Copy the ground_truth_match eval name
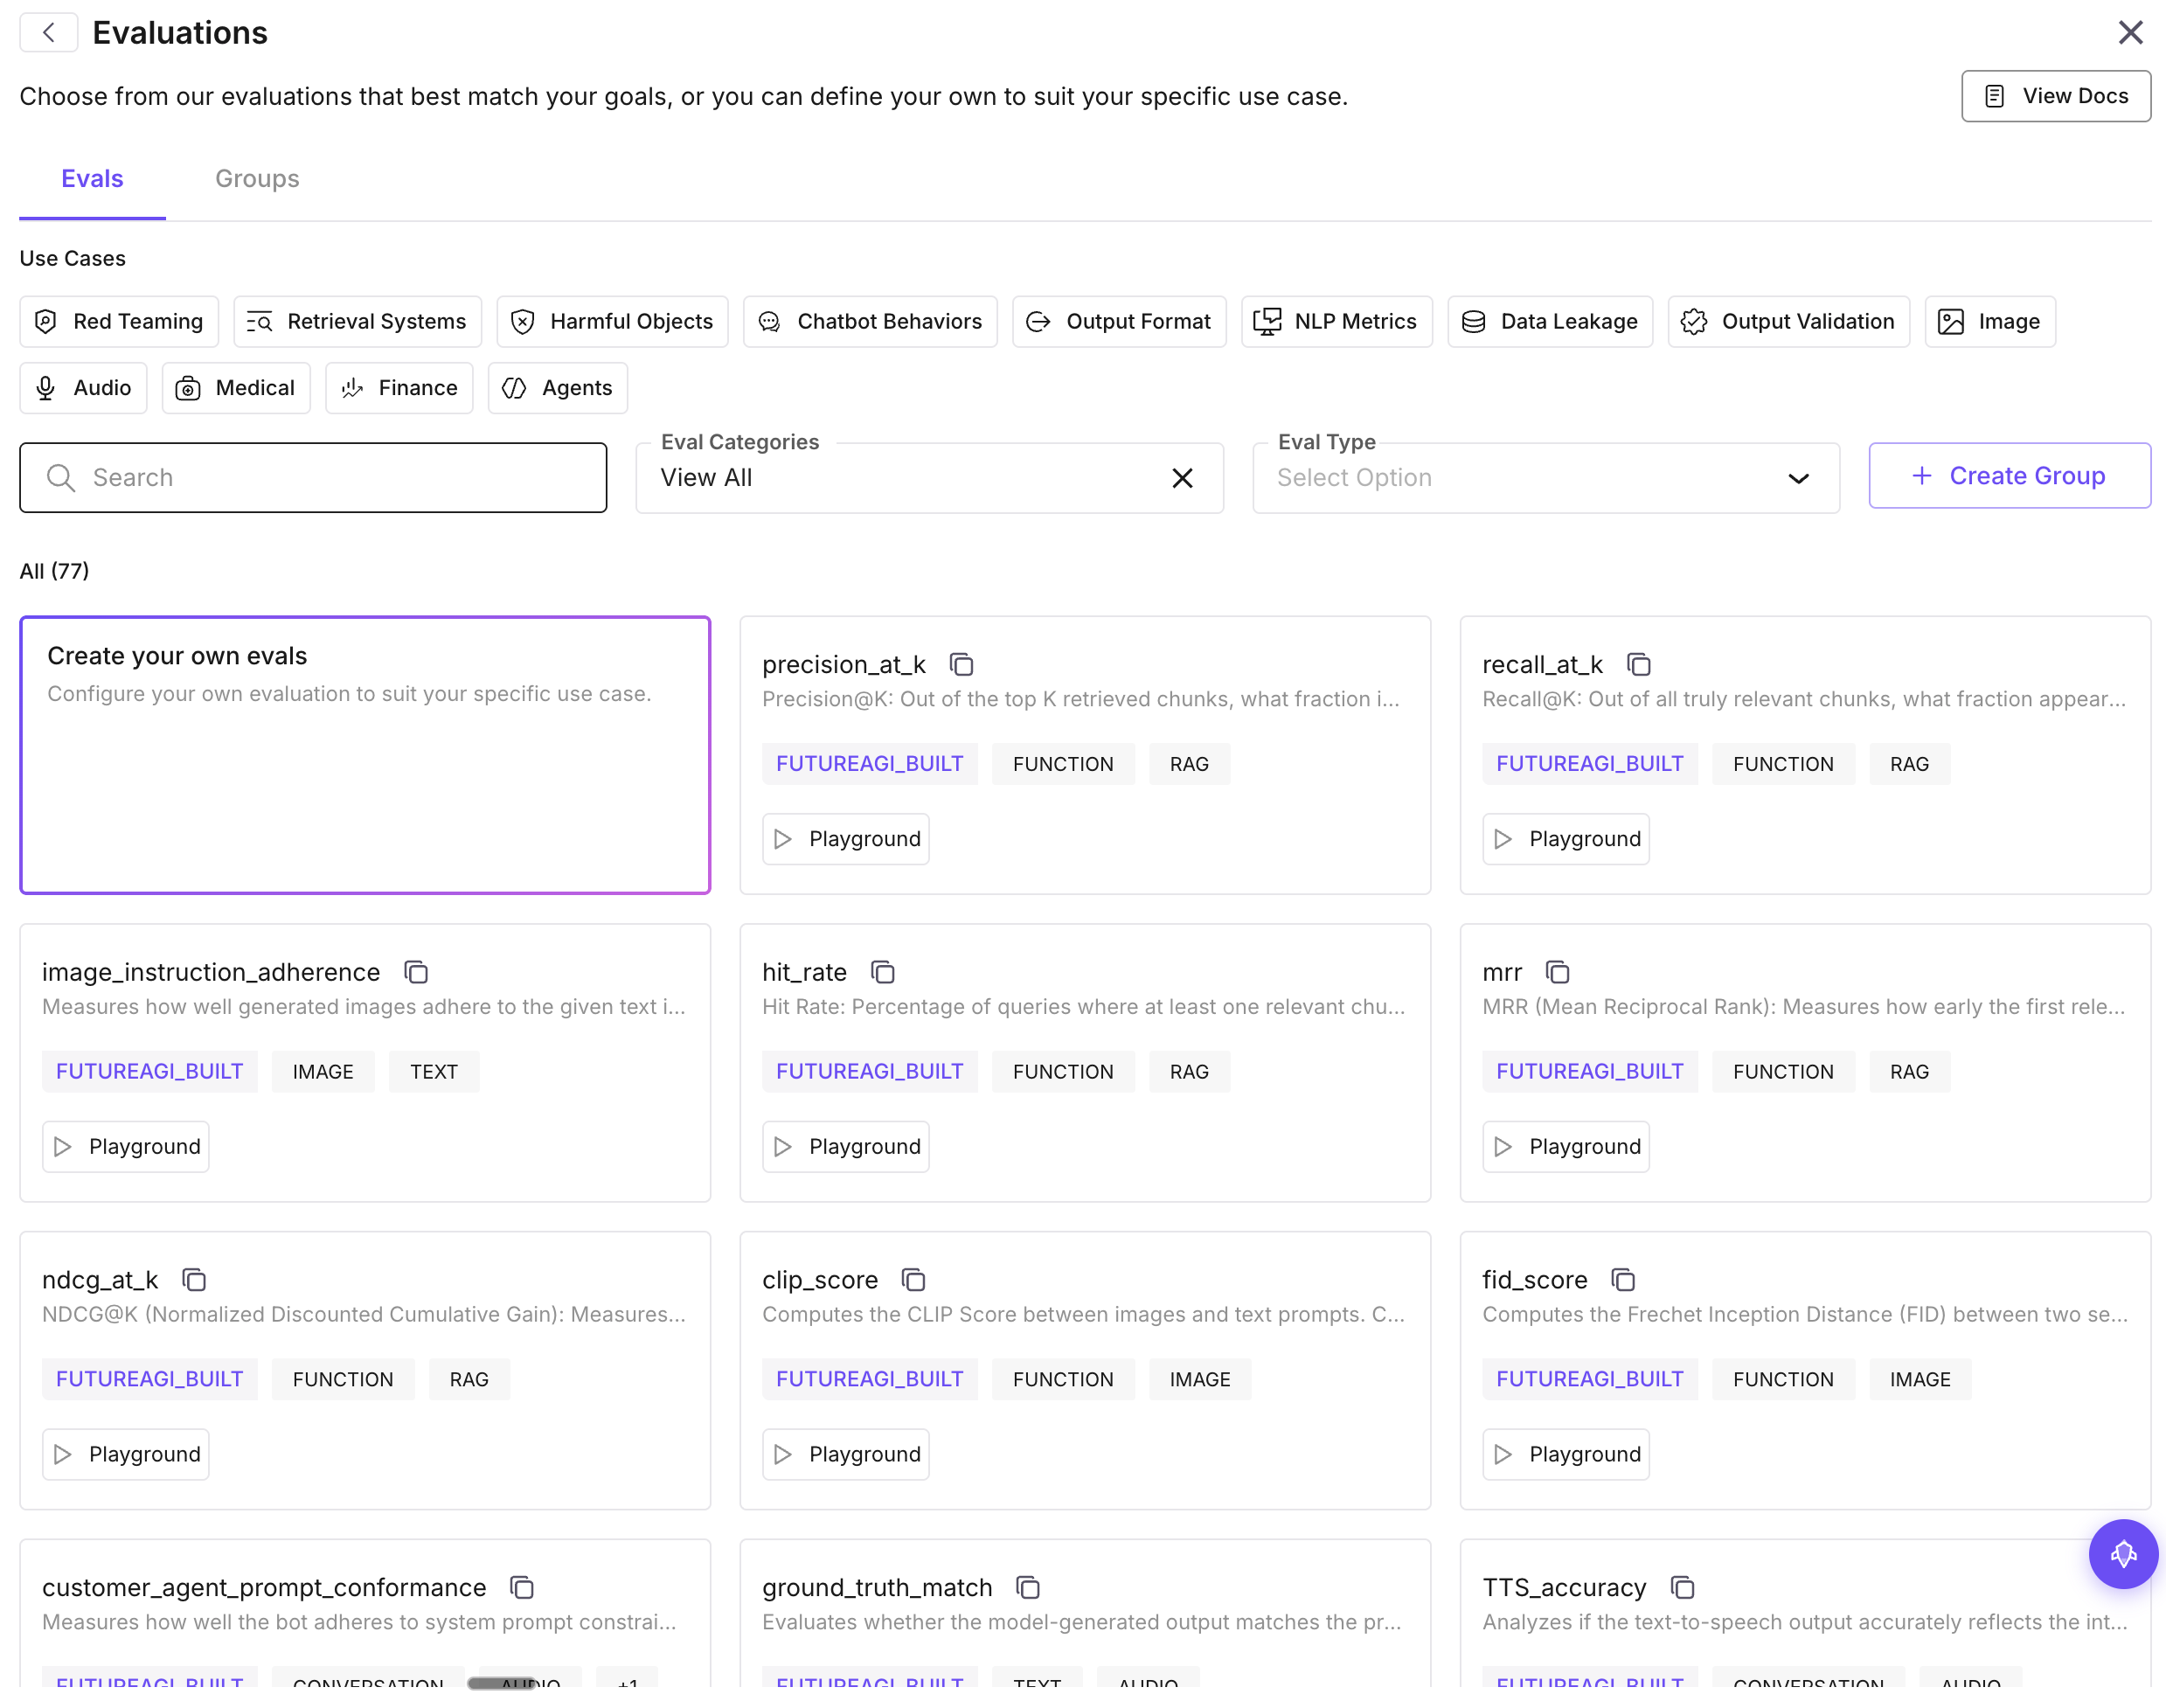 click(1027, 1588)
